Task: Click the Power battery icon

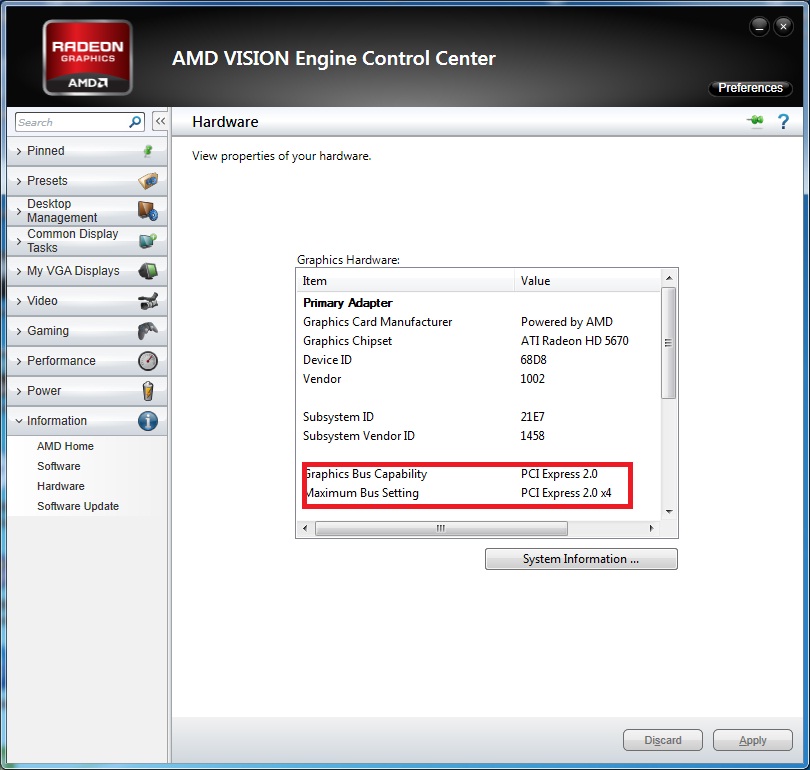Action: click(148, 391)
